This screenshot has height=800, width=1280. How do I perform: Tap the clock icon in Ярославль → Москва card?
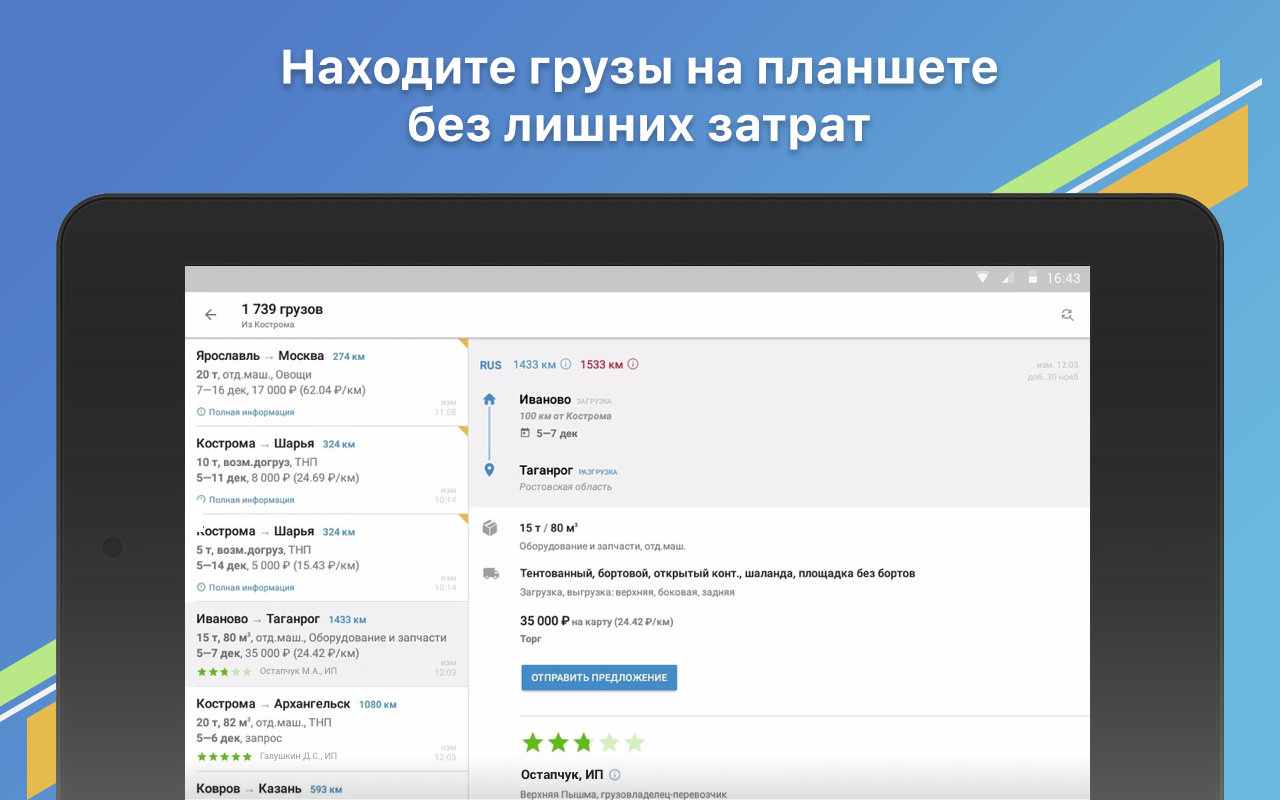(201, 412)
